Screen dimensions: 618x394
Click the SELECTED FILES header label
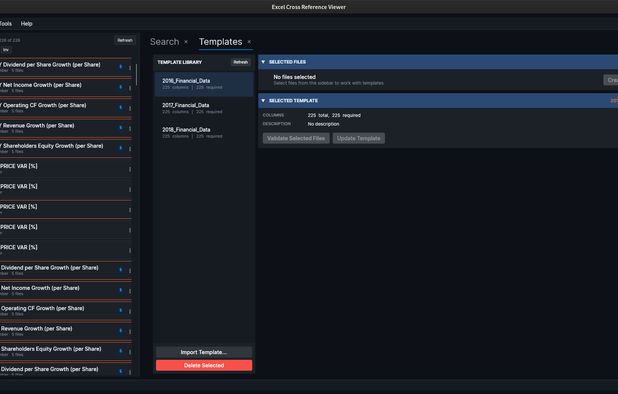click(x=287, y=62)
